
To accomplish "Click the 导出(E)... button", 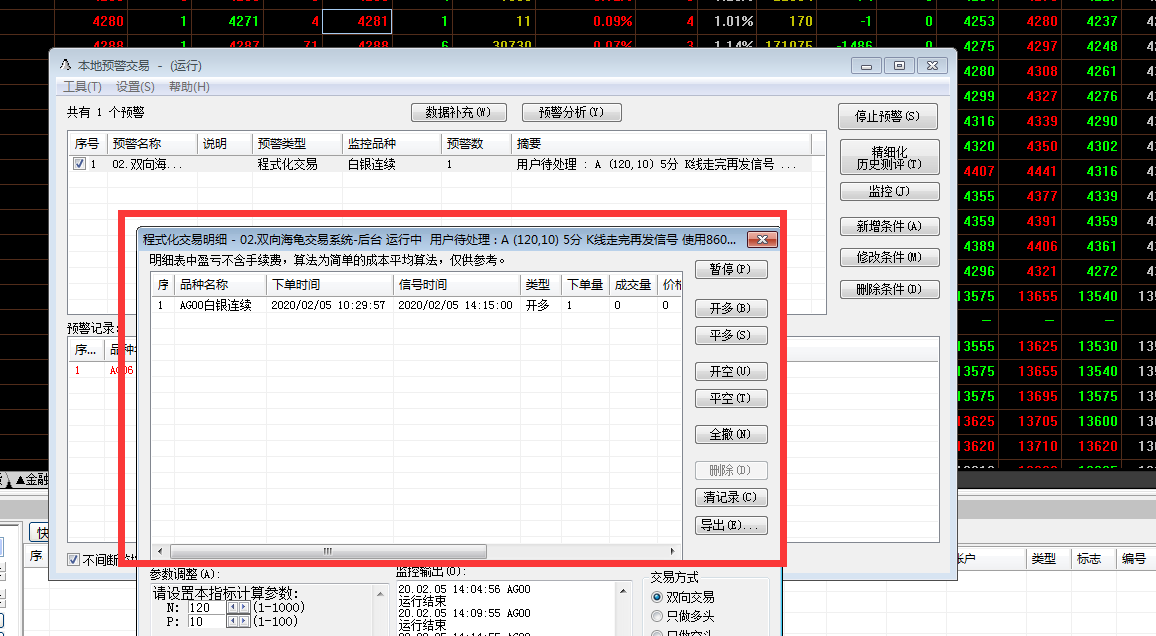I will pyautogui.click(x=731, y=525).
